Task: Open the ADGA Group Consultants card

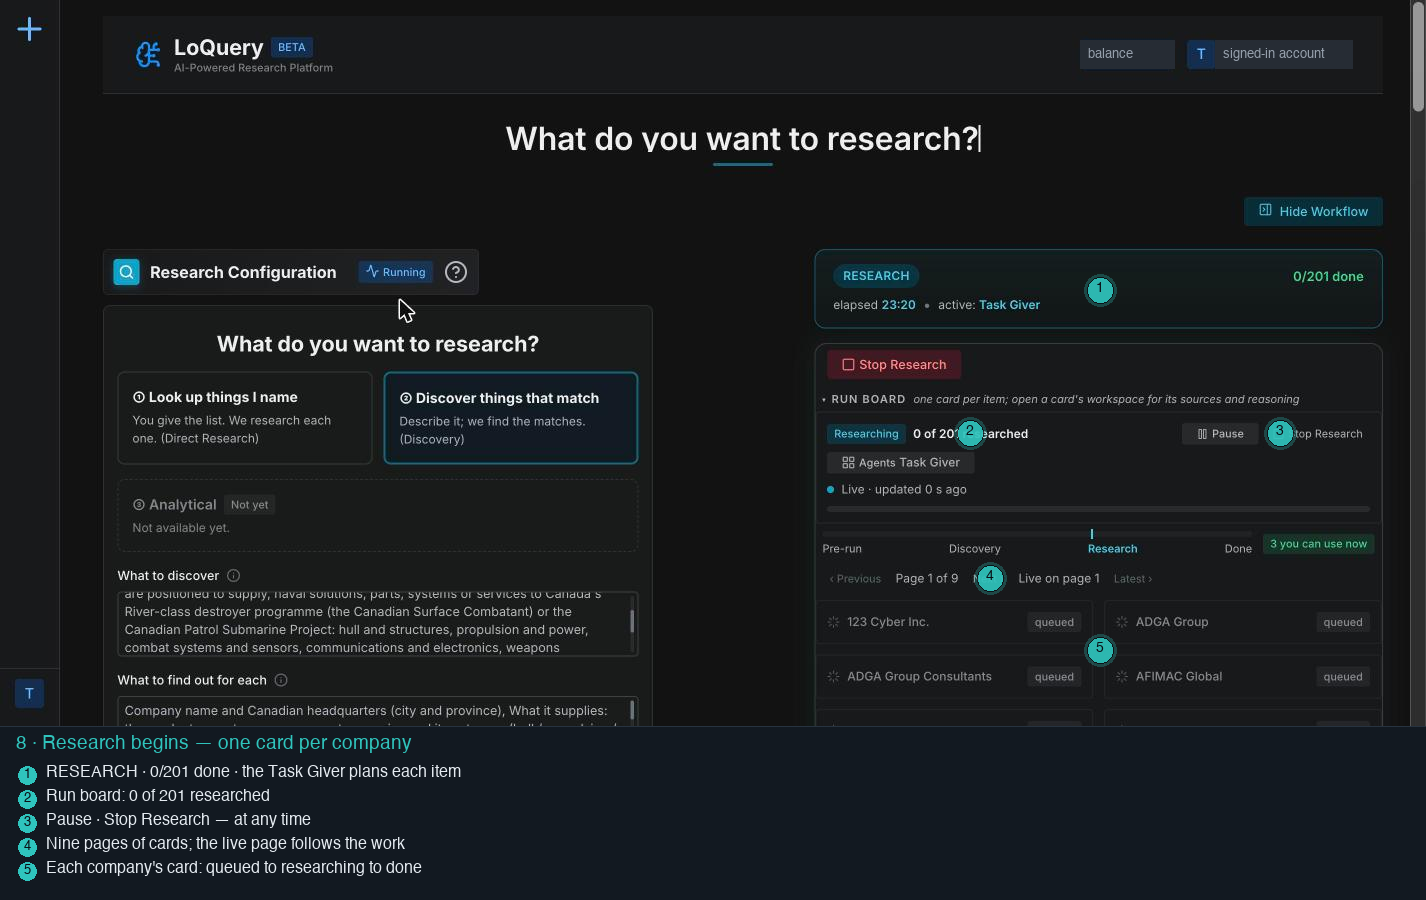Action: (x=954, y=677)
